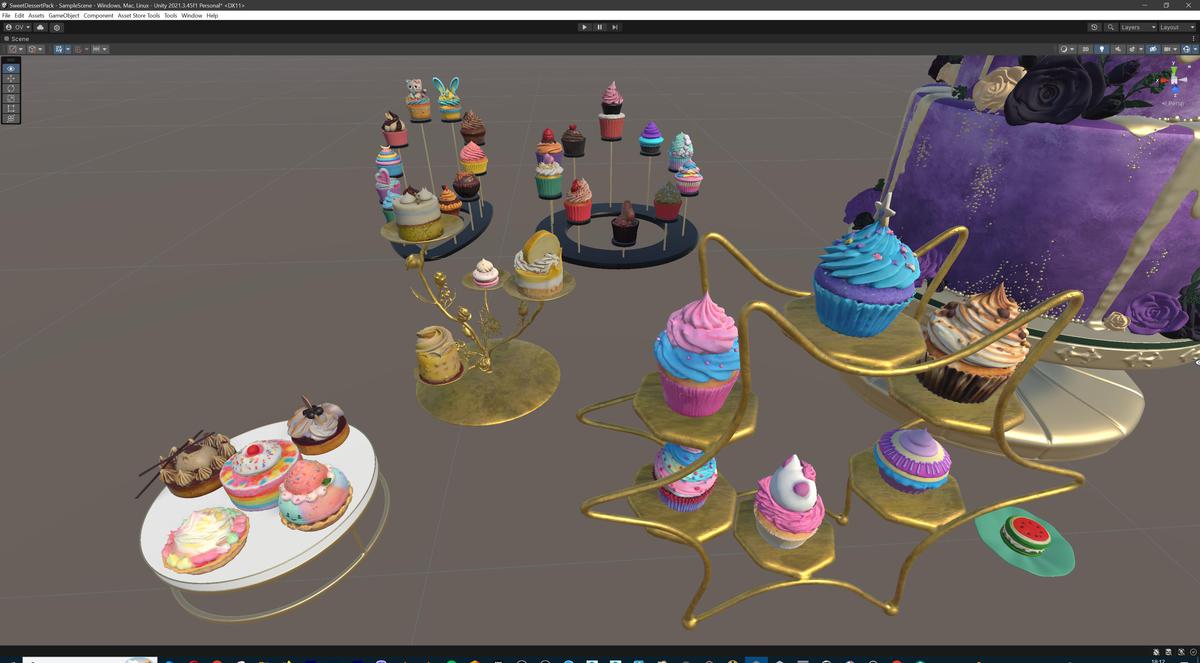The width and height of the screenshot is (1200, 663).
Task: Click the search icon in the Scene view toolbar
Action: coord(1110,27)
